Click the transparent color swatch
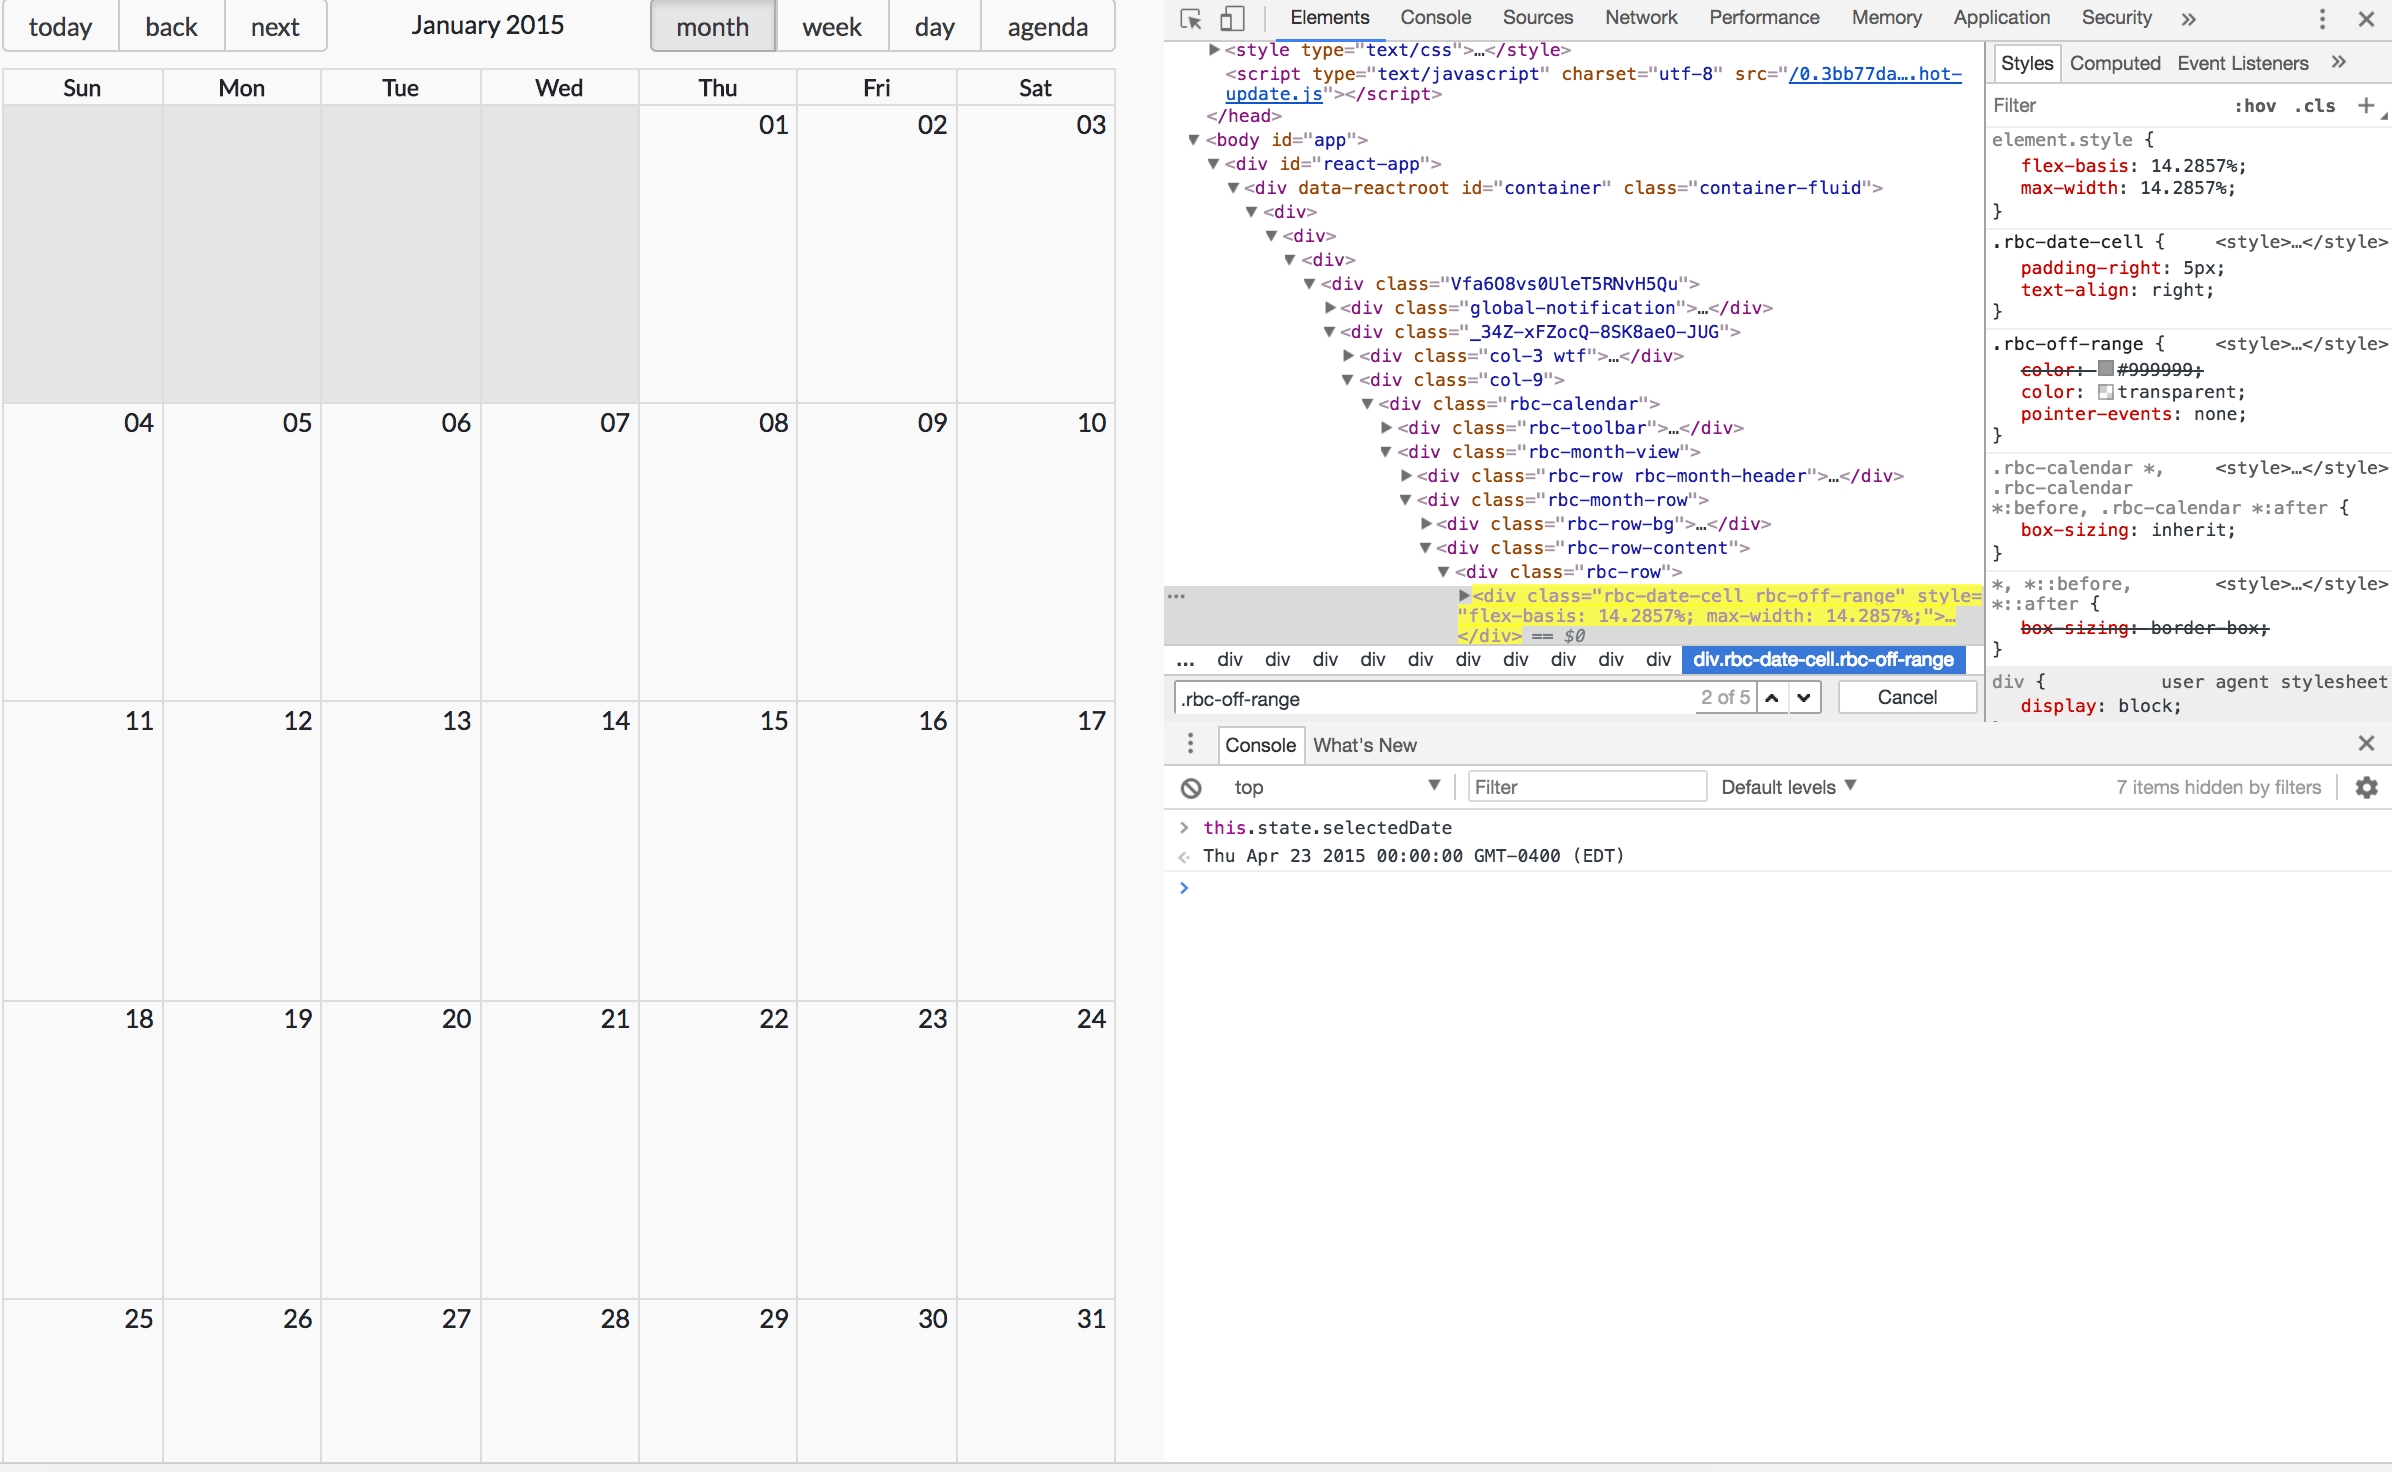The height and width of the screenshot is (1472, 2392). (2105, 392)
